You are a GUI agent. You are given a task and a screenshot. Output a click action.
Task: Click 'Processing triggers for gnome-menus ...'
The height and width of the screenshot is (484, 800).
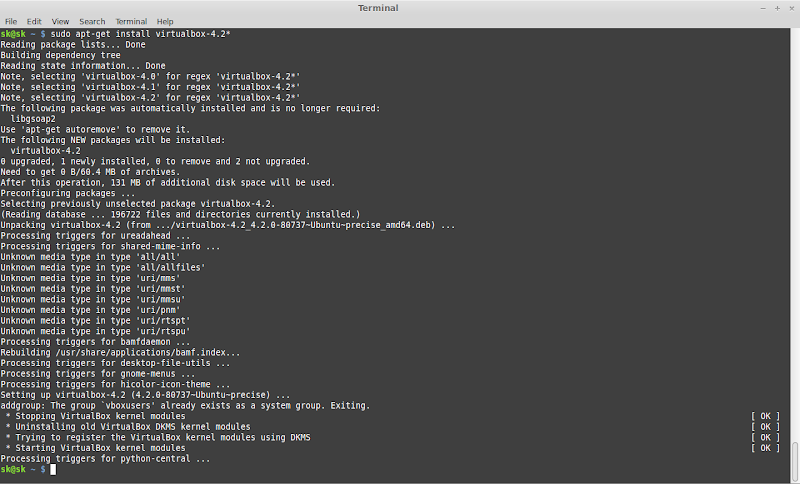pos(98,374)
